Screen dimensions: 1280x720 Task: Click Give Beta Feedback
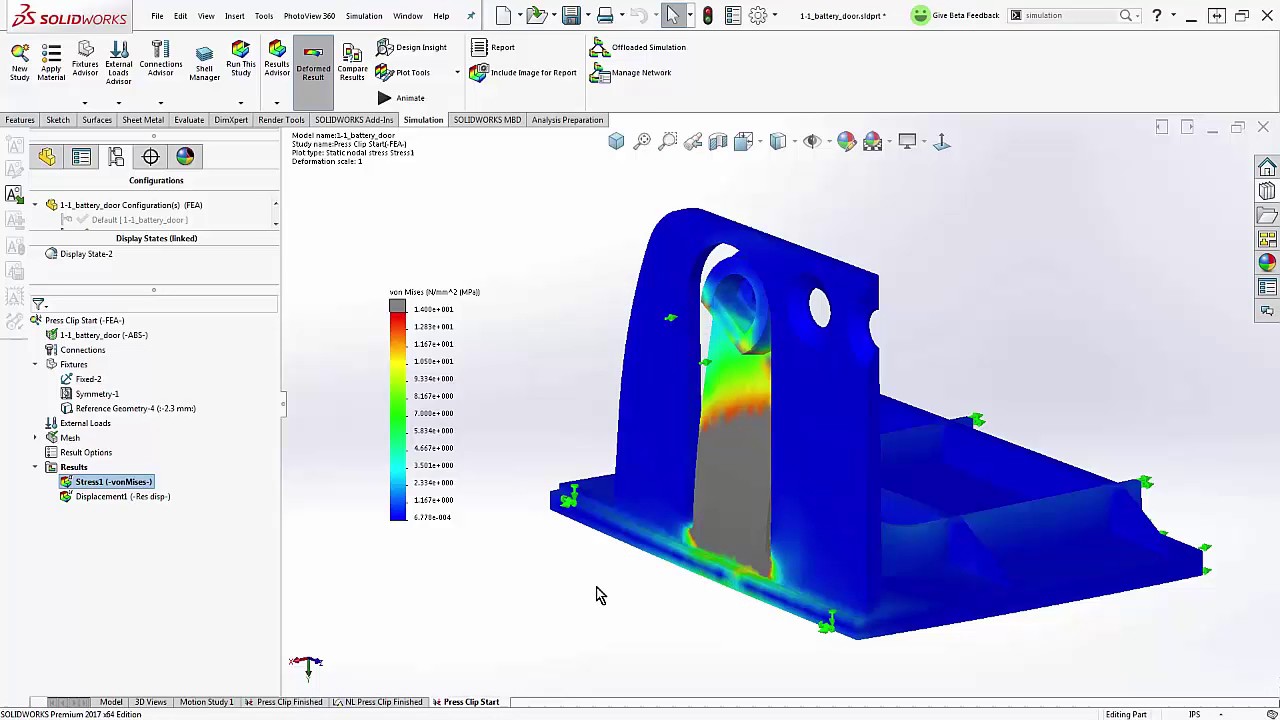coord(955,15)
